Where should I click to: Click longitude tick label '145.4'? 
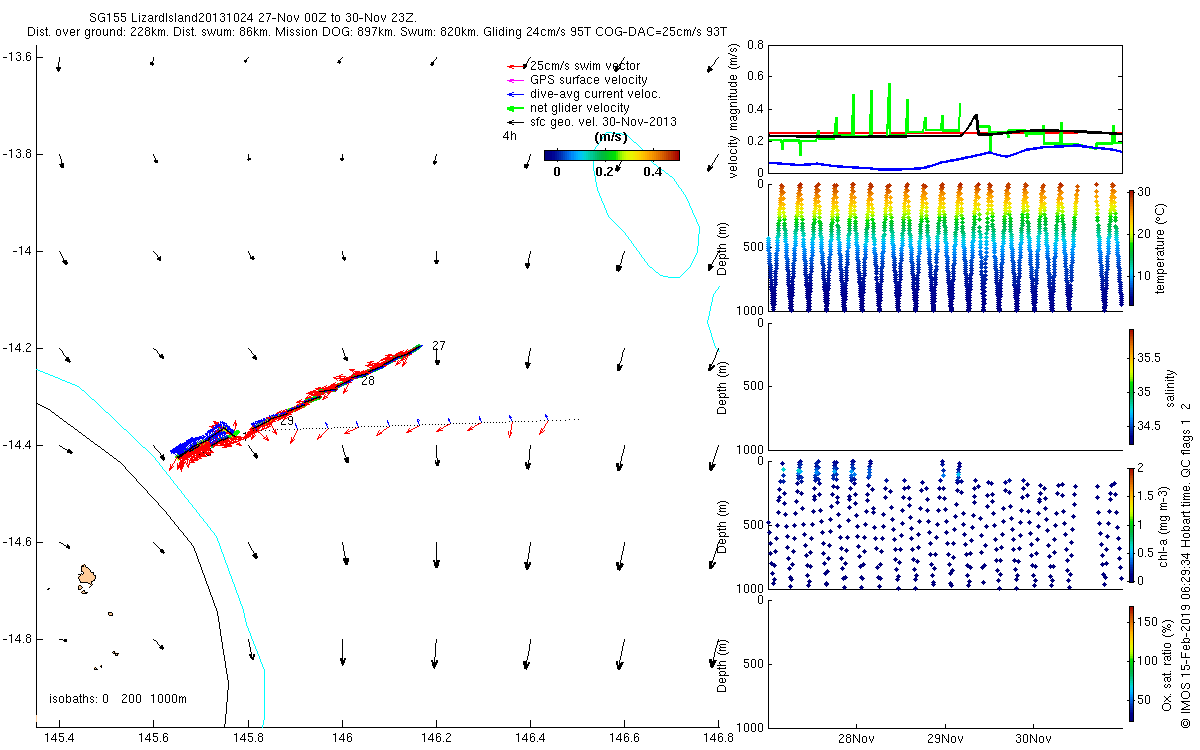(x=59, y=739)
